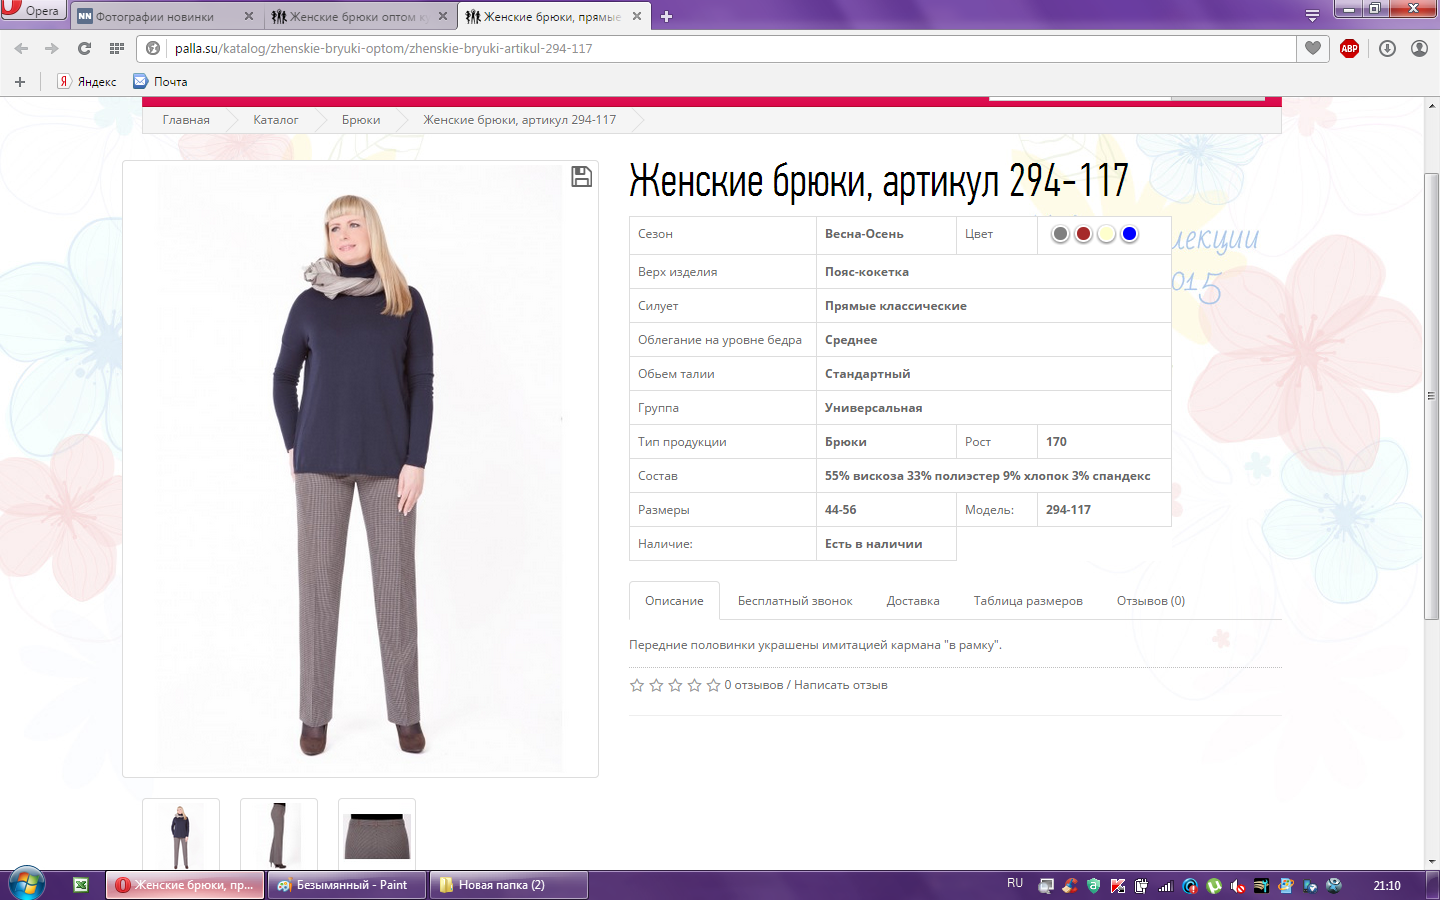1440x900 pixels.
Task: Close the 'Женские брюки оптом' tab
Action: coord(443,16)
